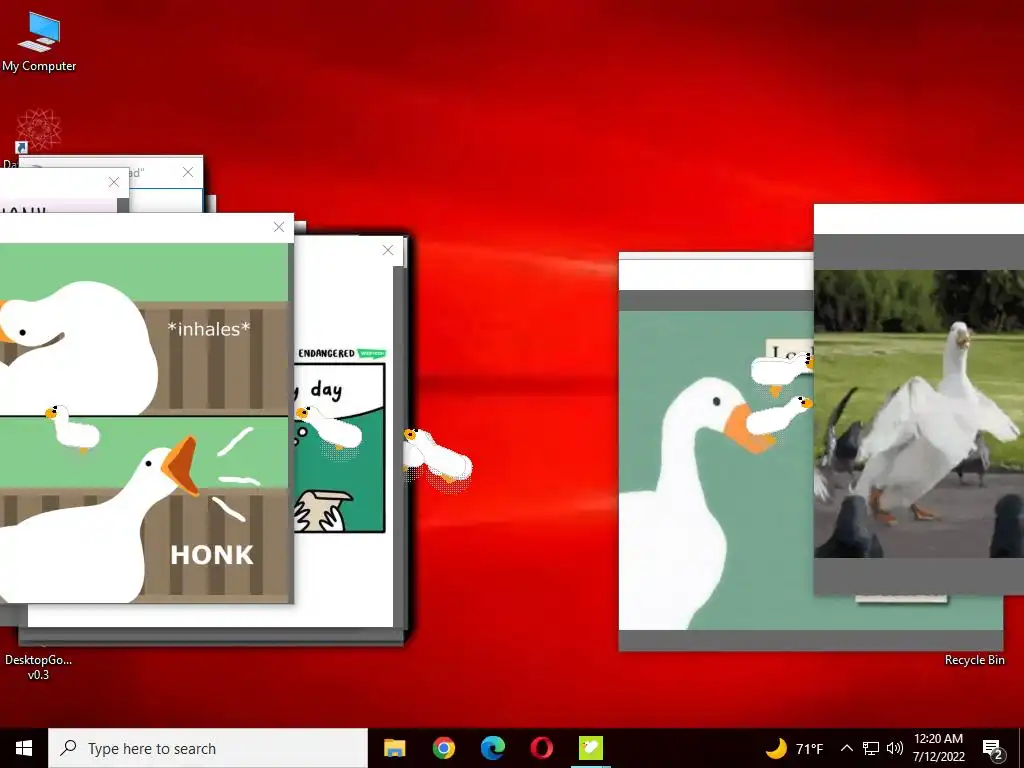Close the ENDANGERED comic window
The image size is (1024, 768).
click(388, 250)
